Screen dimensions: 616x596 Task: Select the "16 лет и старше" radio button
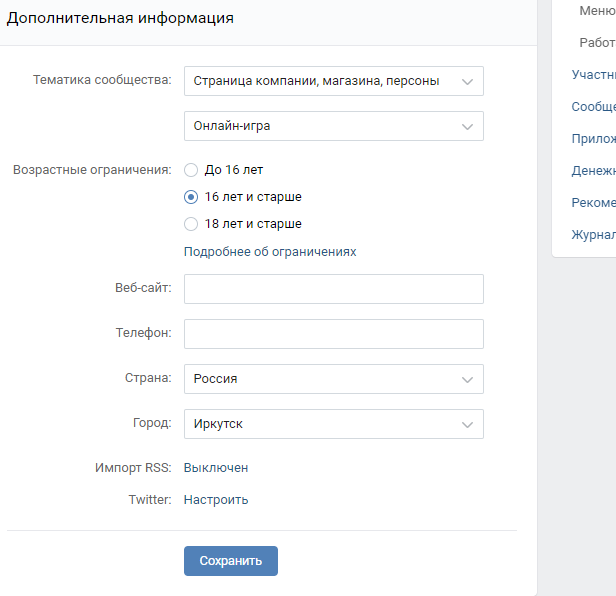pyautogui.click(x=191, y=197)
